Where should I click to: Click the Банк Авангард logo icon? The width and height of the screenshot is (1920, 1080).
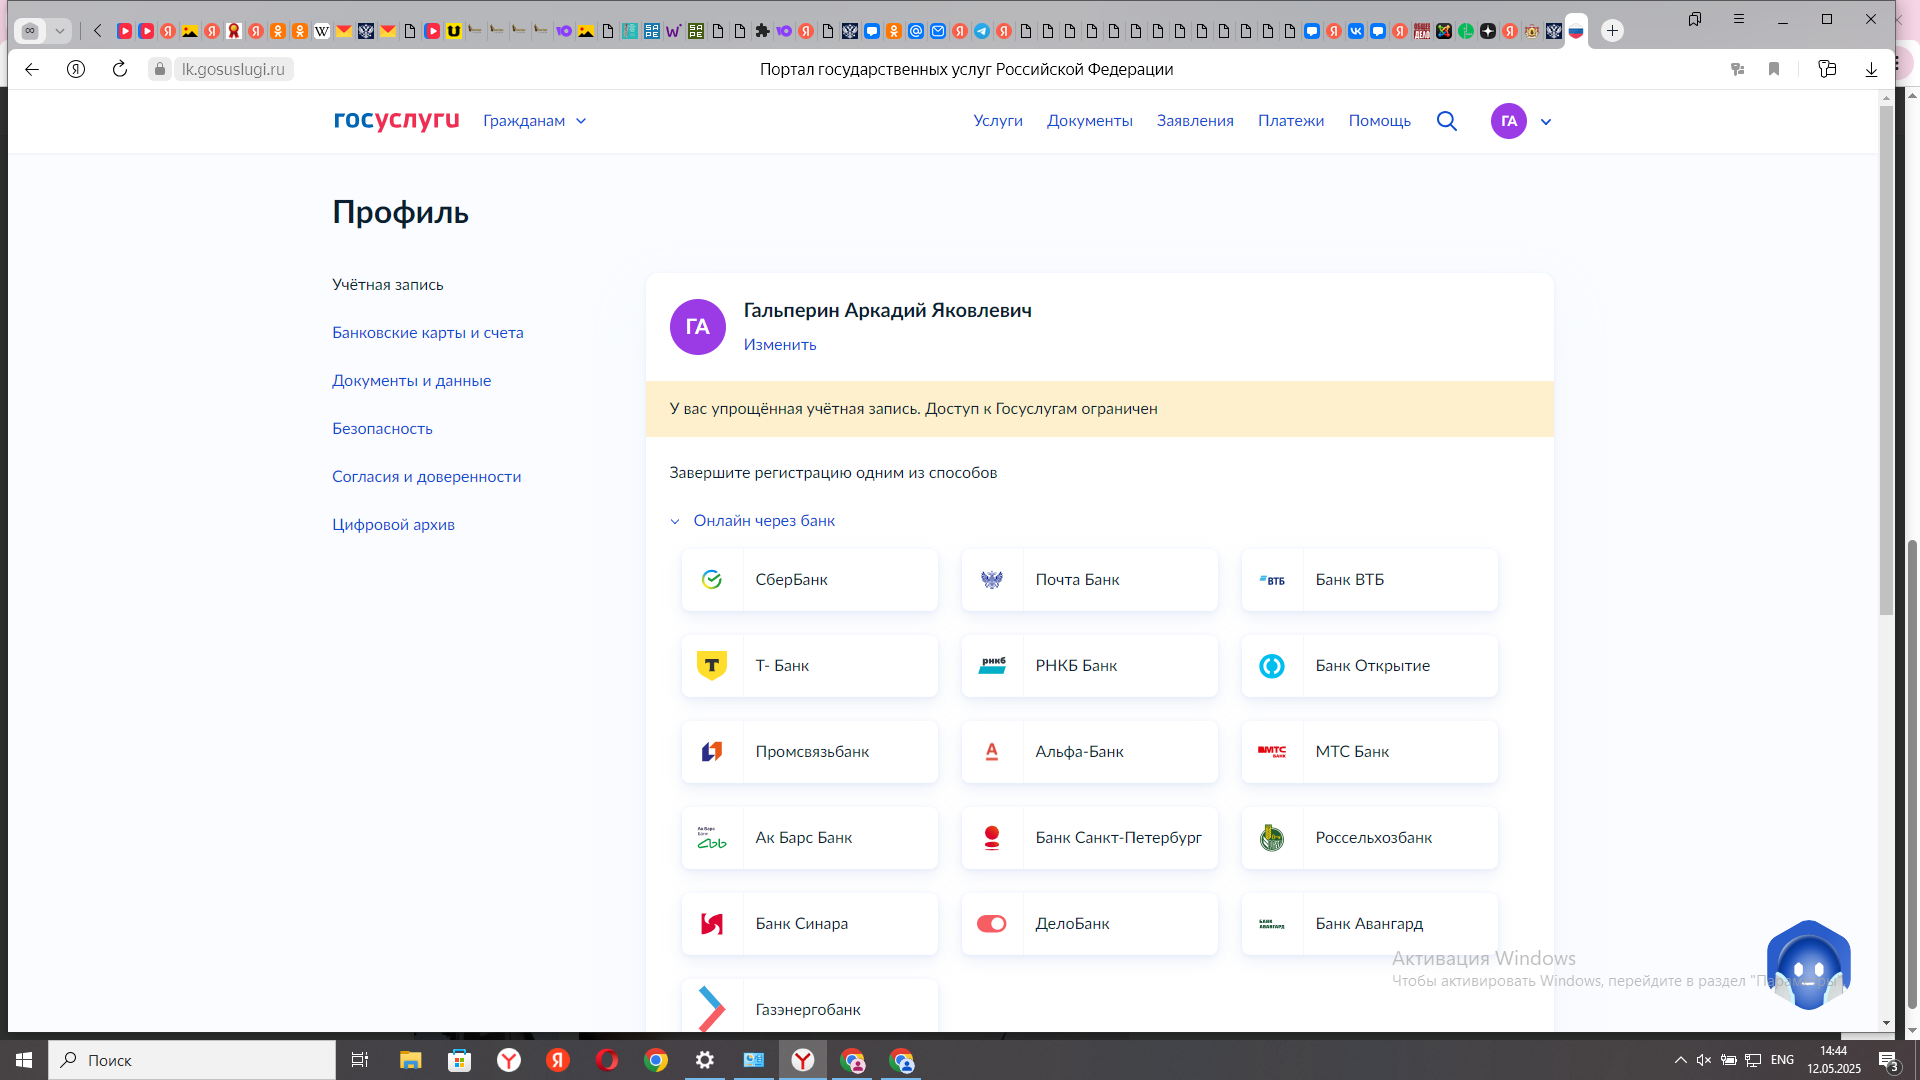tap(1272, 924)
